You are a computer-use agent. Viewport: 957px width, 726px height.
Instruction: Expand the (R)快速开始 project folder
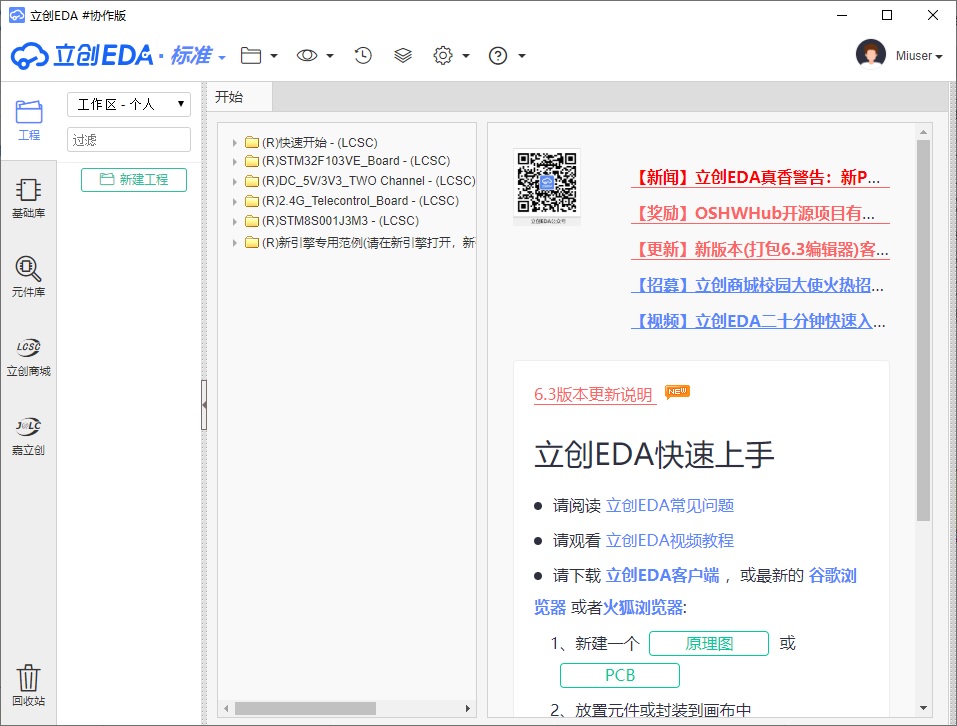pyautogui.click(x=235, y=143)
